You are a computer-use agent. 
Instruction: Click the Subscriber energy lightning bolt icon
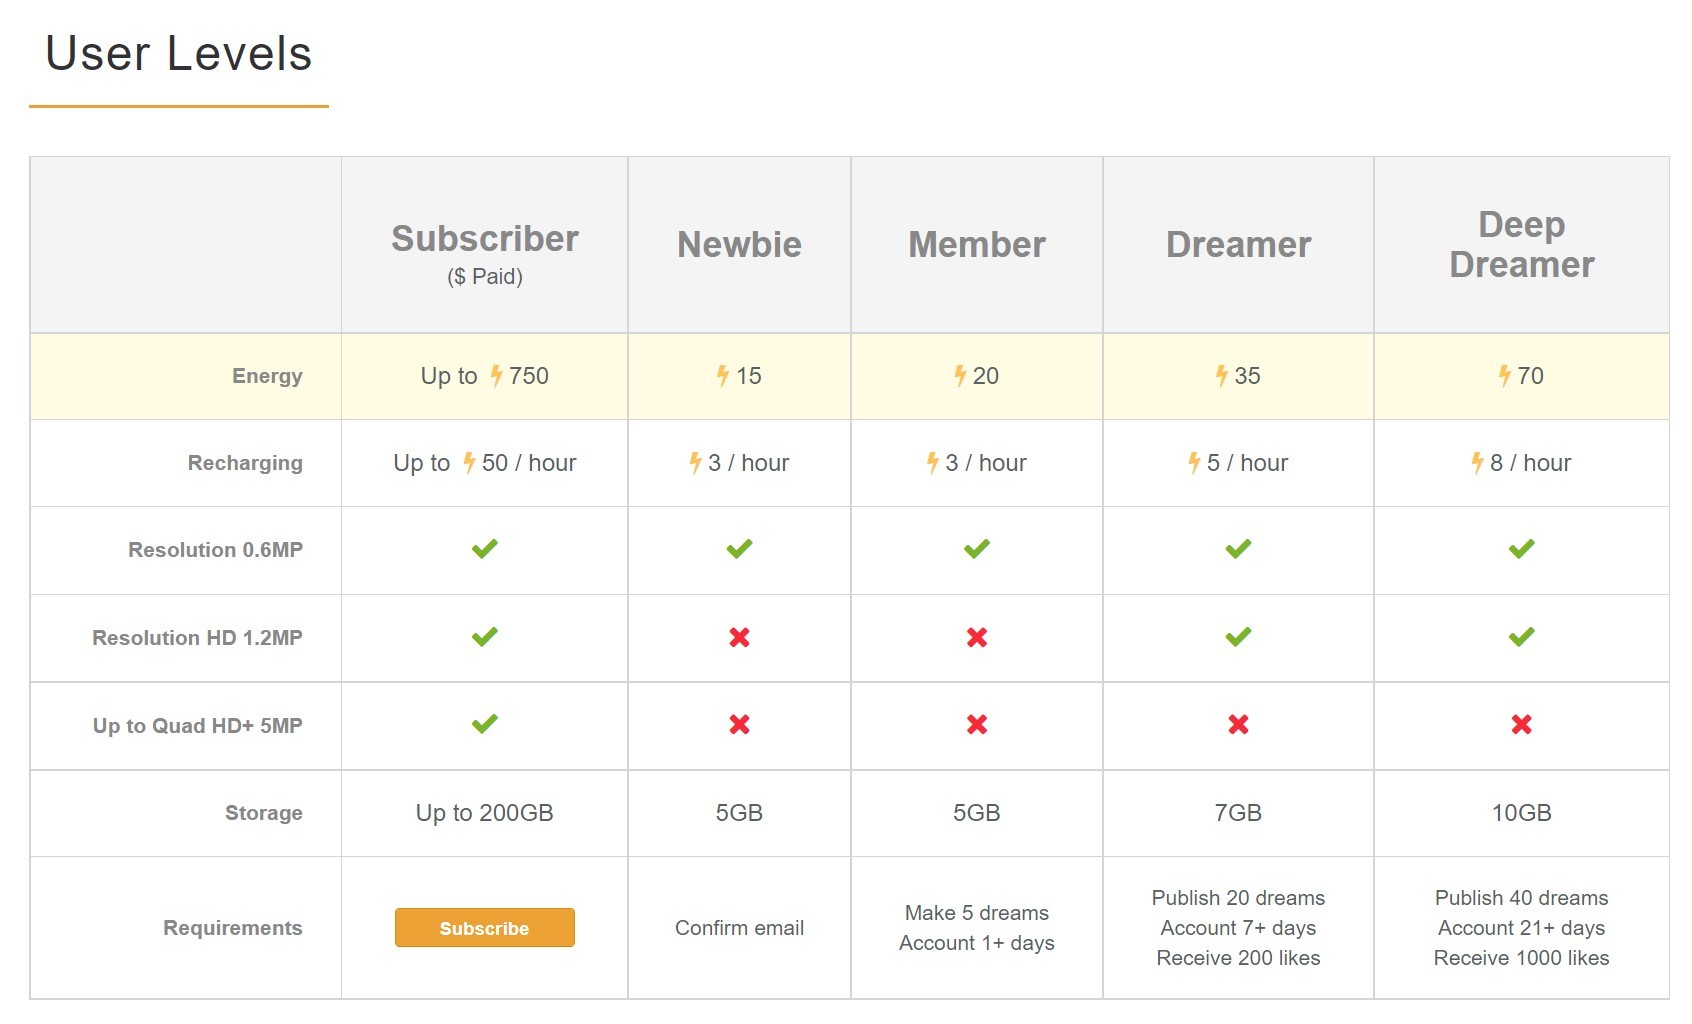[x=496, y=376]
